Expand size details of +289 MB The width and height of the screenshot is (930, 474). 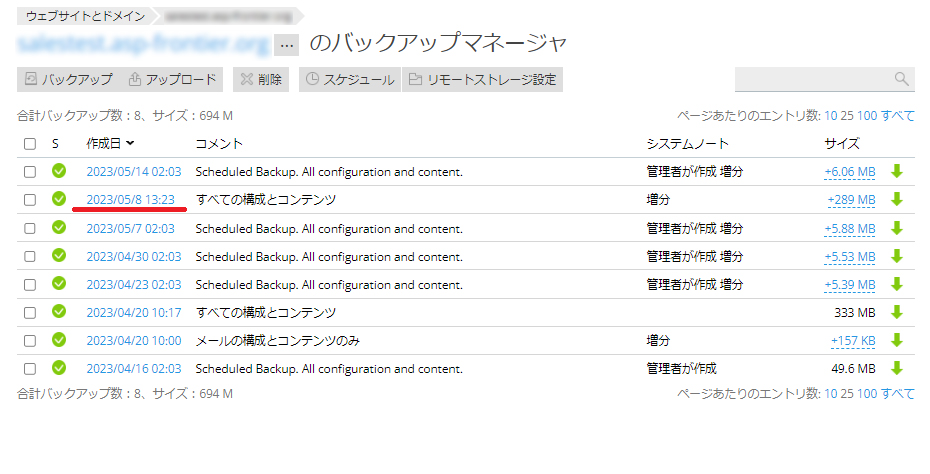tap(852, 200)
